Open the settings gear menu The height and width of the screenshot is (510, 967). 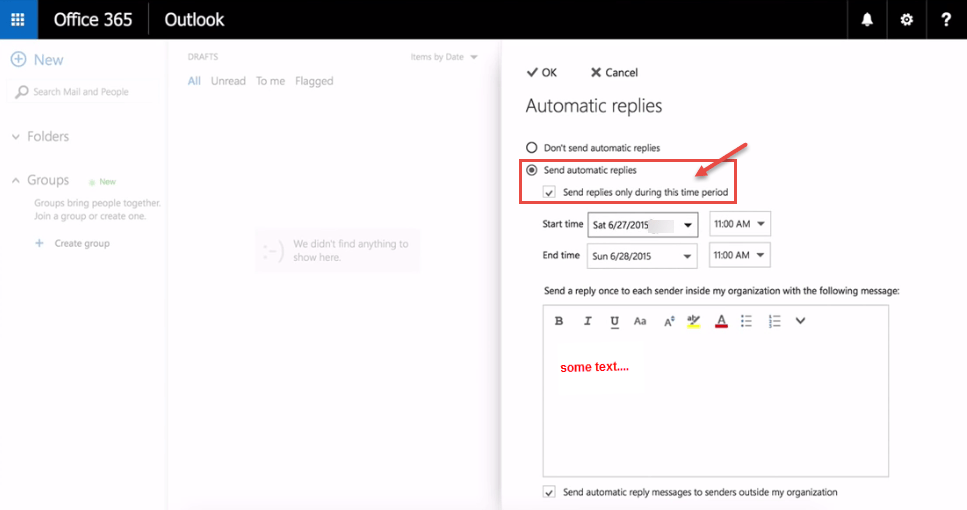(x=906, y=19)
